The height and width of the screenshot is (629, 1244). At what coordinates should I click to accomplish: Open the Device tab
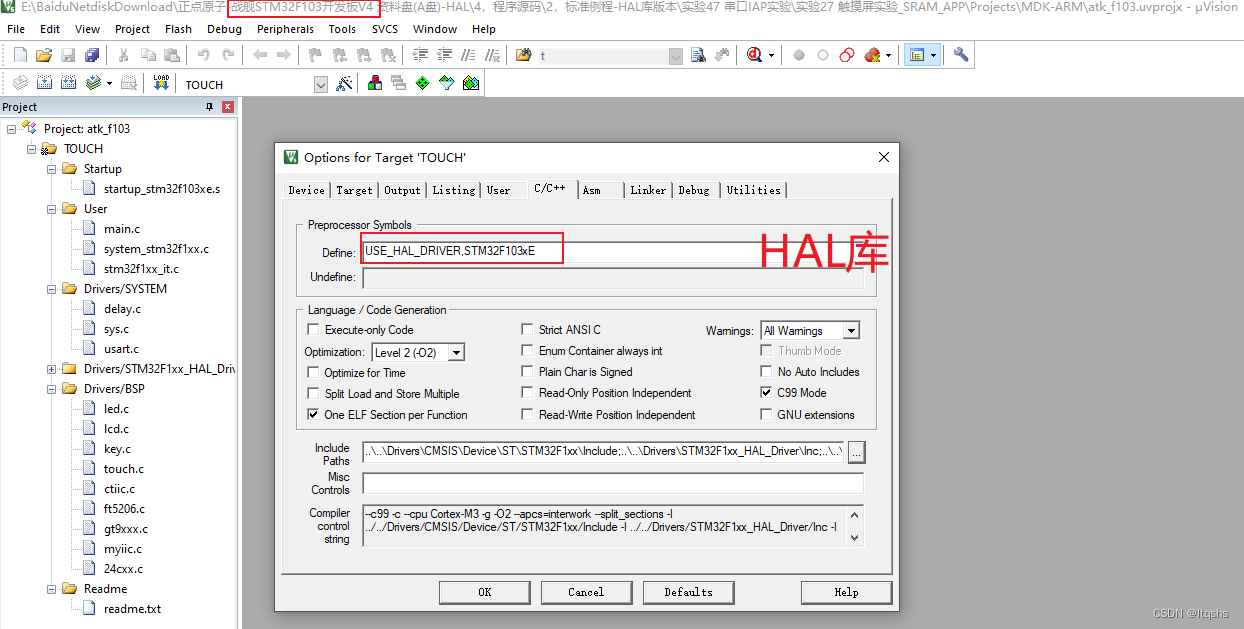(306, 190)
